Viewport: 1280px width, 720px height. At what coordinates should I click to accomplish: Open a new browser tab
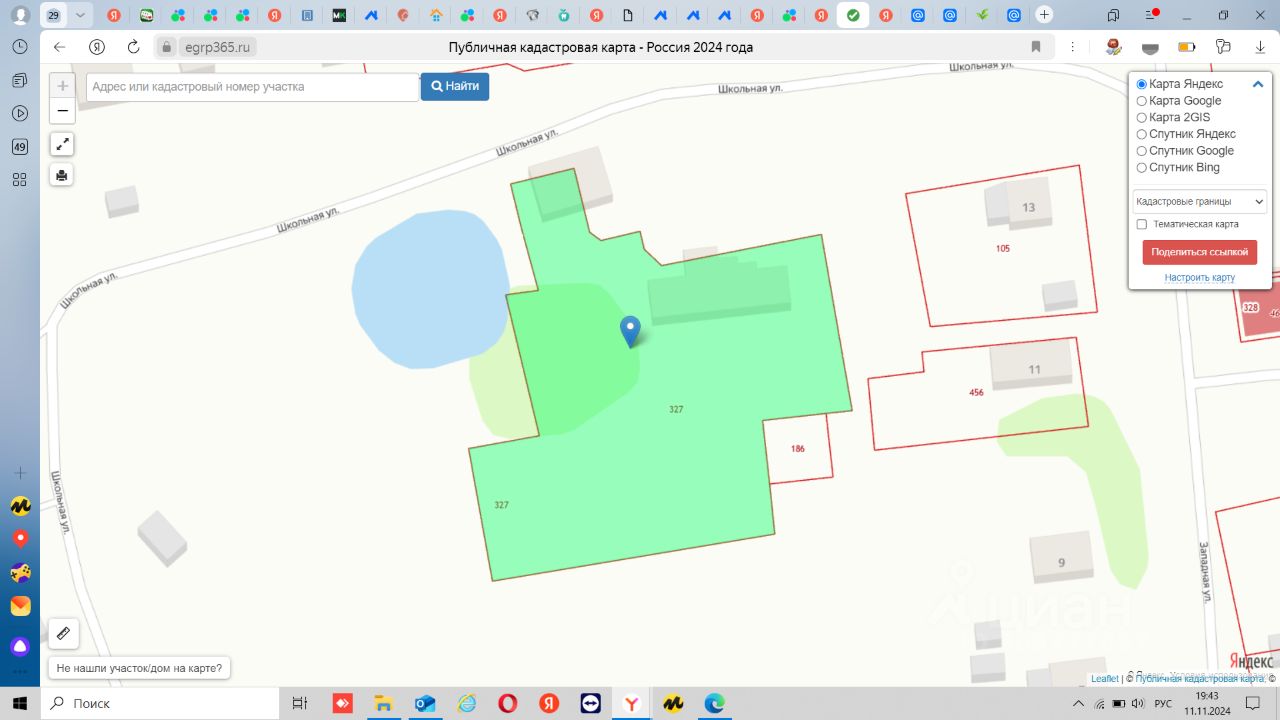pyautogui.click(x=1044, y=15)
